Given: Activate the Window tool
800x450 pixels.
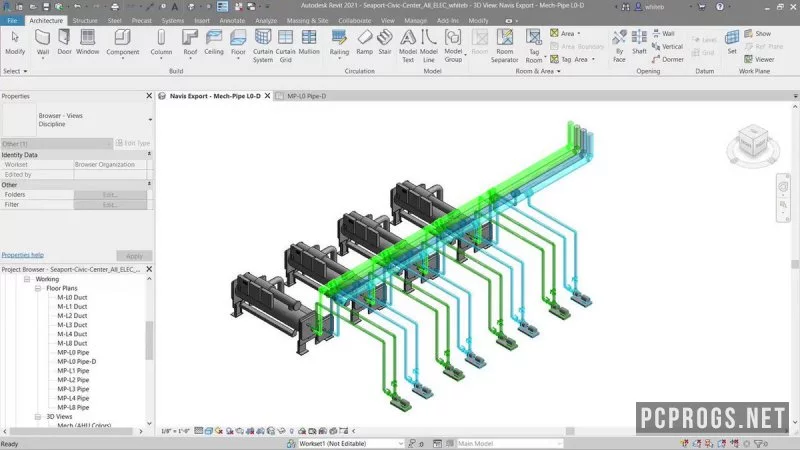Looking at the screenshot, I should pyautogui.click(x=87, y=43).
